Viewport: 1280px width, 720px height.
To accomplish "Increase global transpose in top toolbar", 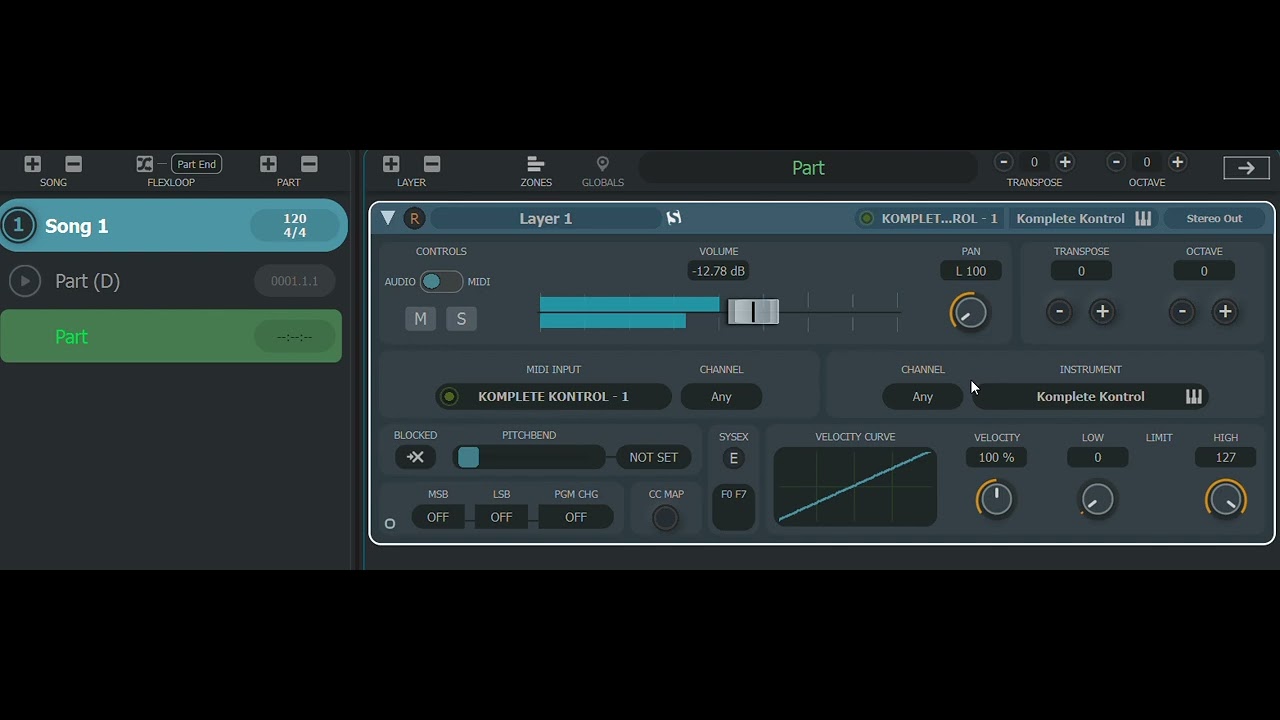I will point(1065,162).
